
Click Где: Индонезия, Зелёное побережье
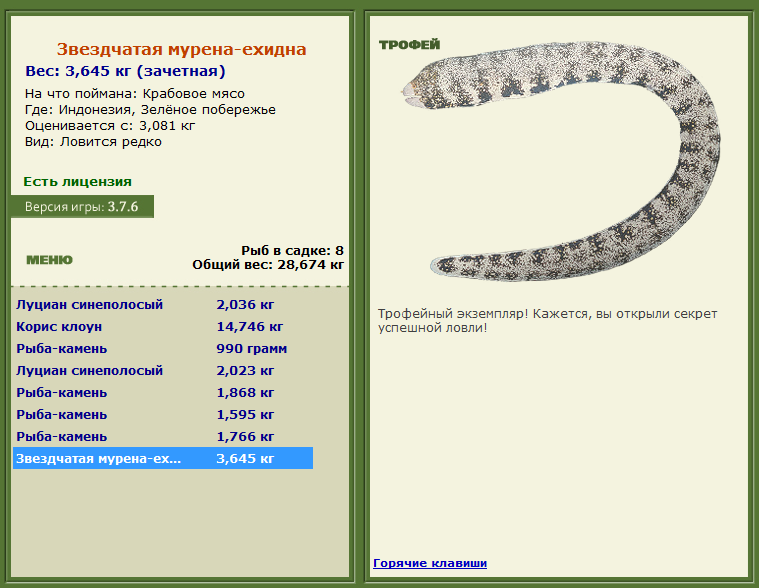click(x=151, y=110)
